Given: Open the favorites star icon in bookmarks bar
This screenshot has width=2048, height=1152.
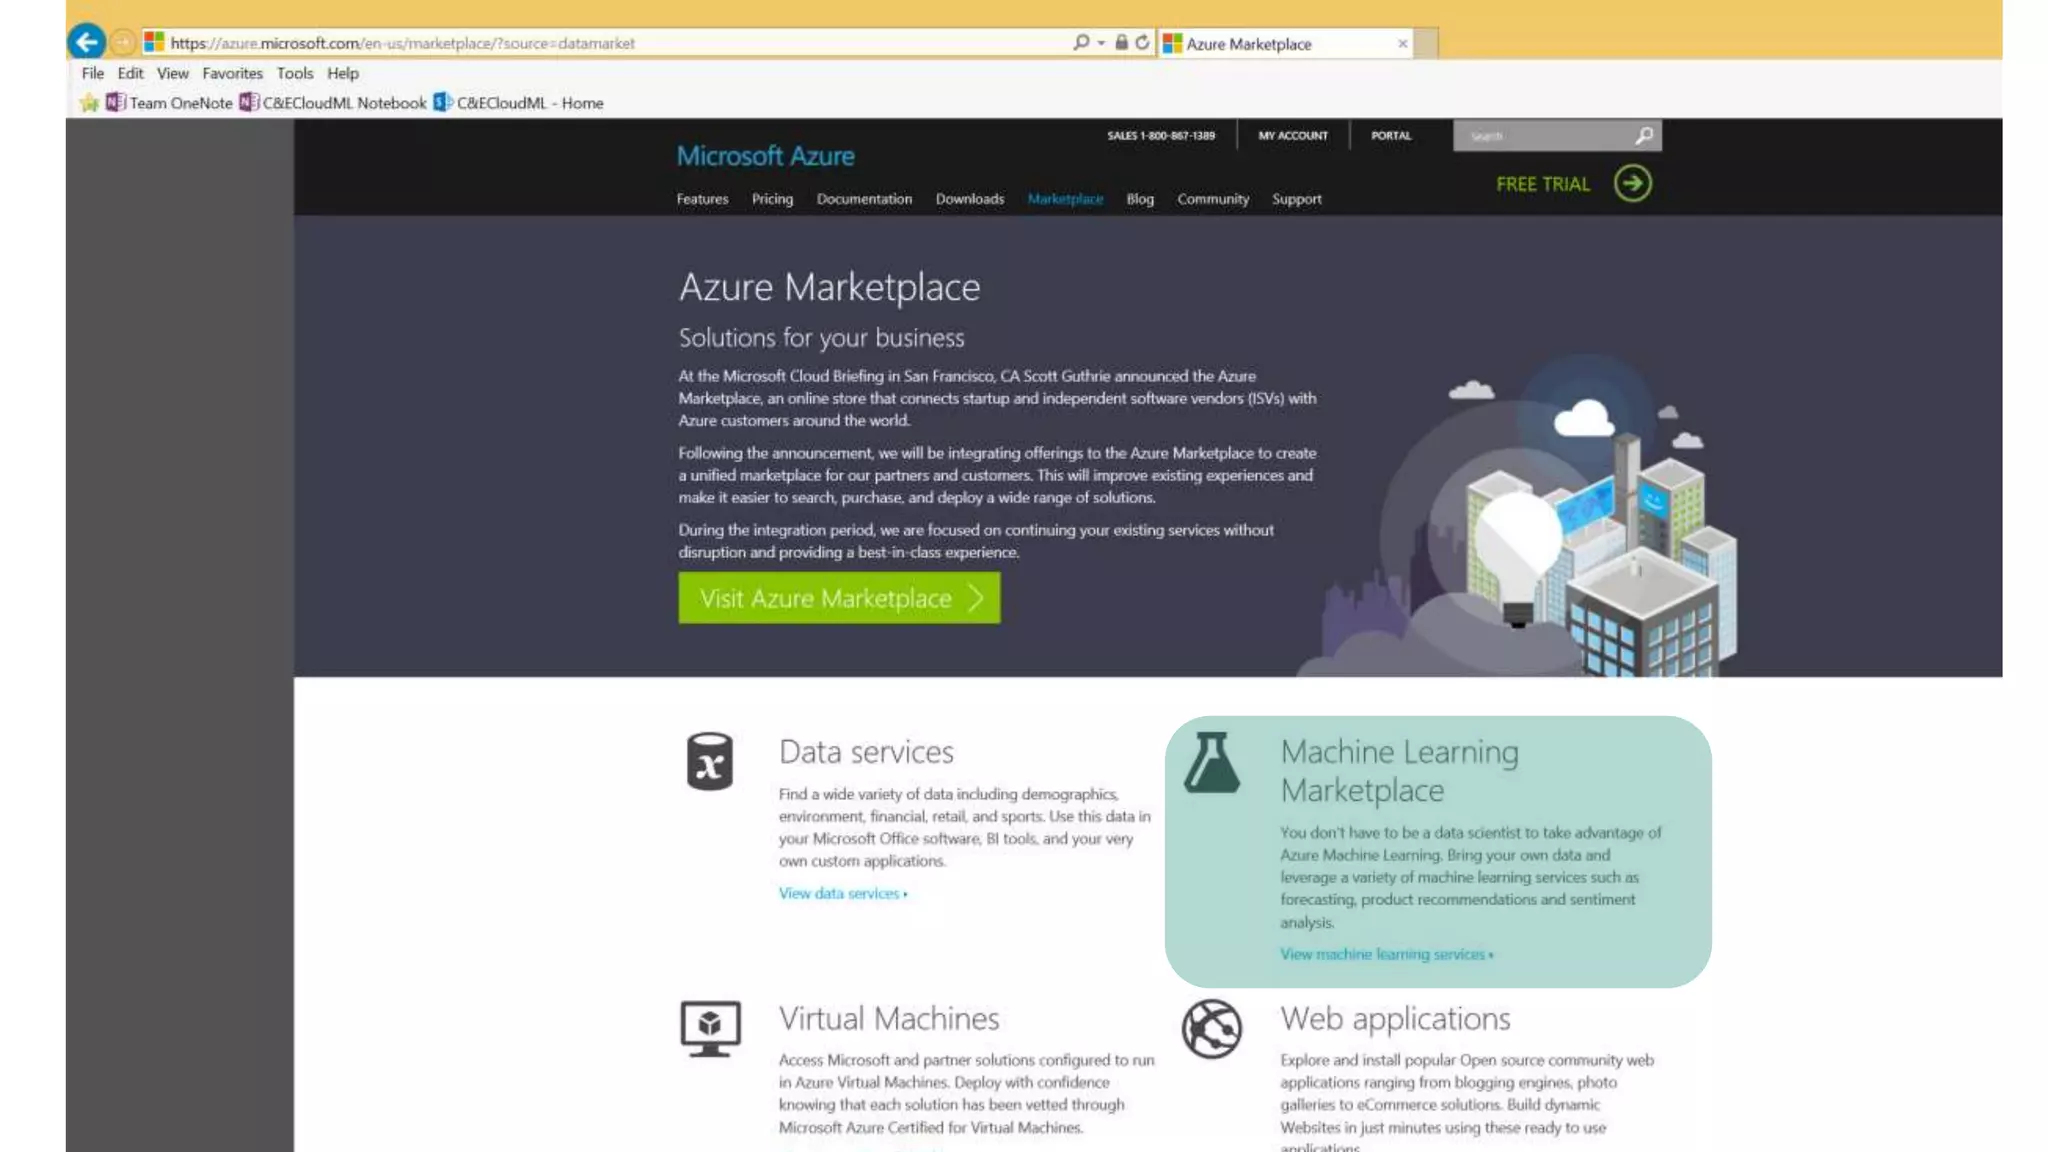Looking at the screenshot, I should click(89, 103).
